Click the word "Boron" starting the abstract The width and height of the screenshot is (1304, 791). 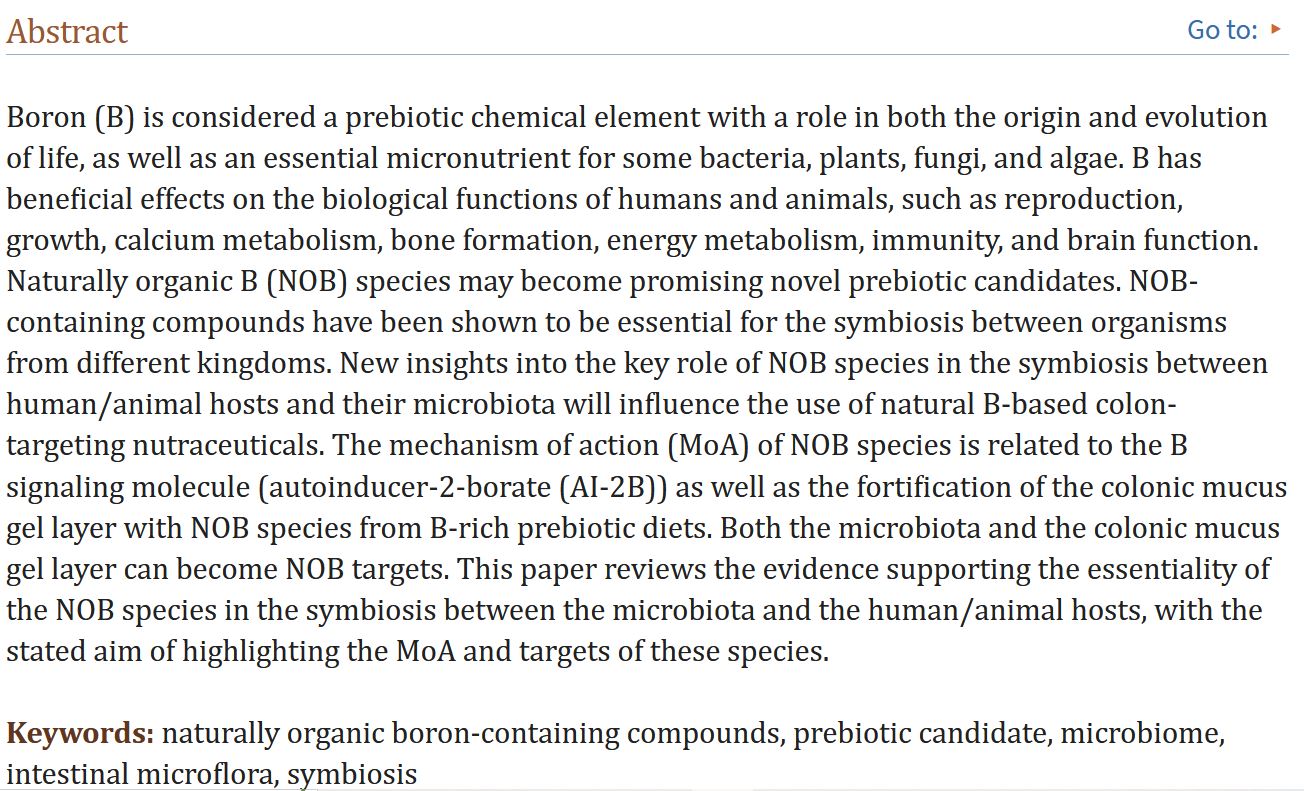pyautogui.click(x=47, y=118)
